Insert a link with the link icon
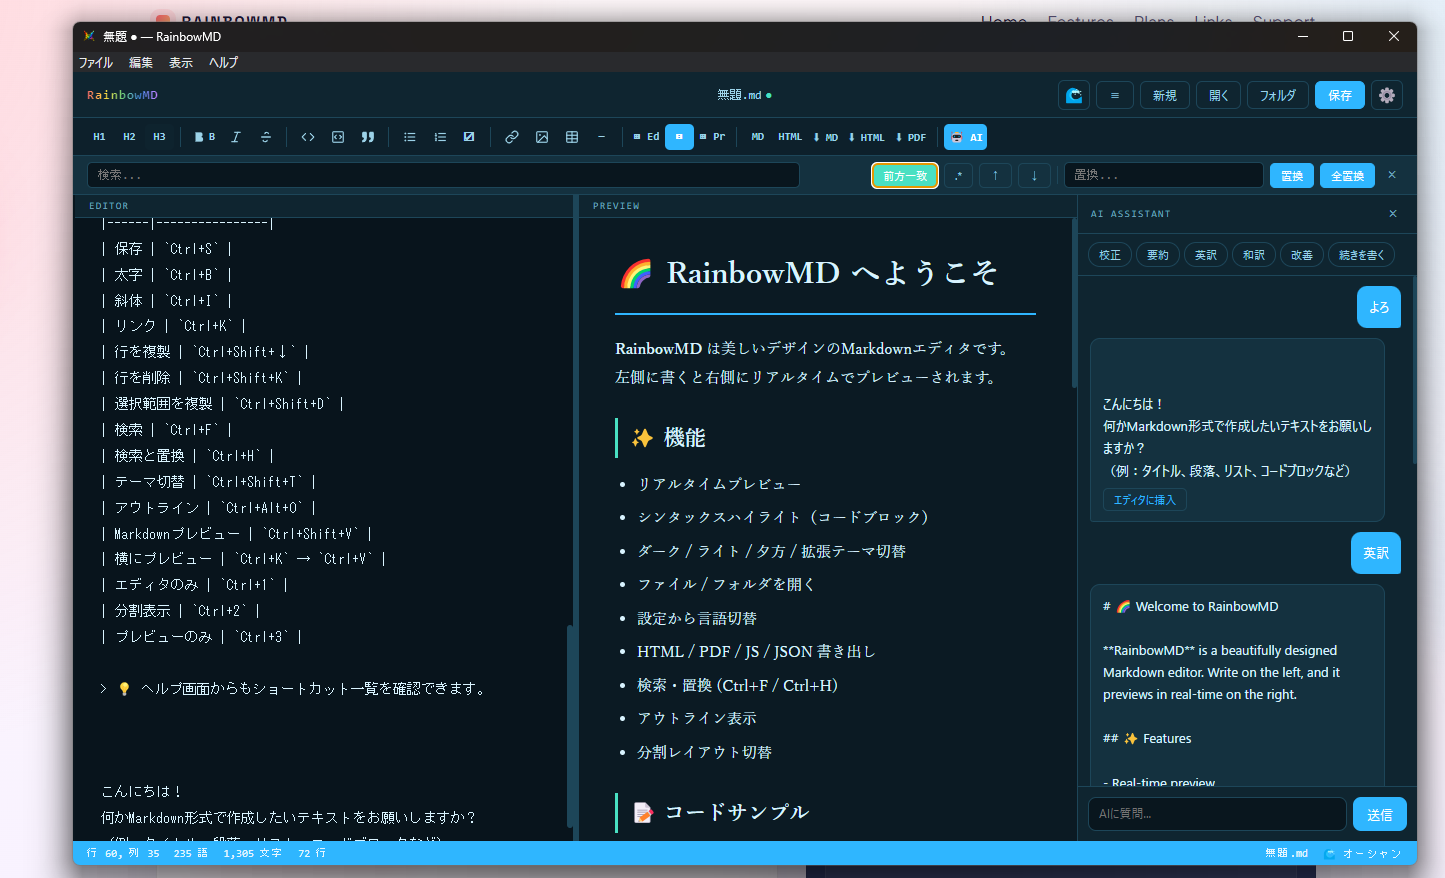 (512, 137)
